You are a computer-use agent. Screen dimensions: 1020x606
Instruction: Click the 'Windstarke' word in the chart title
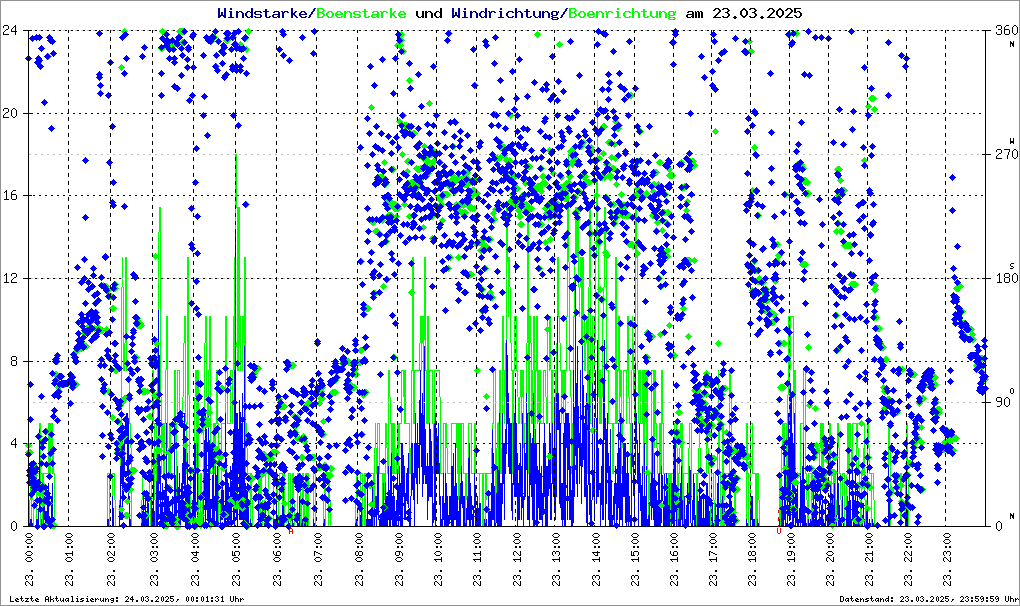point(264,13)
